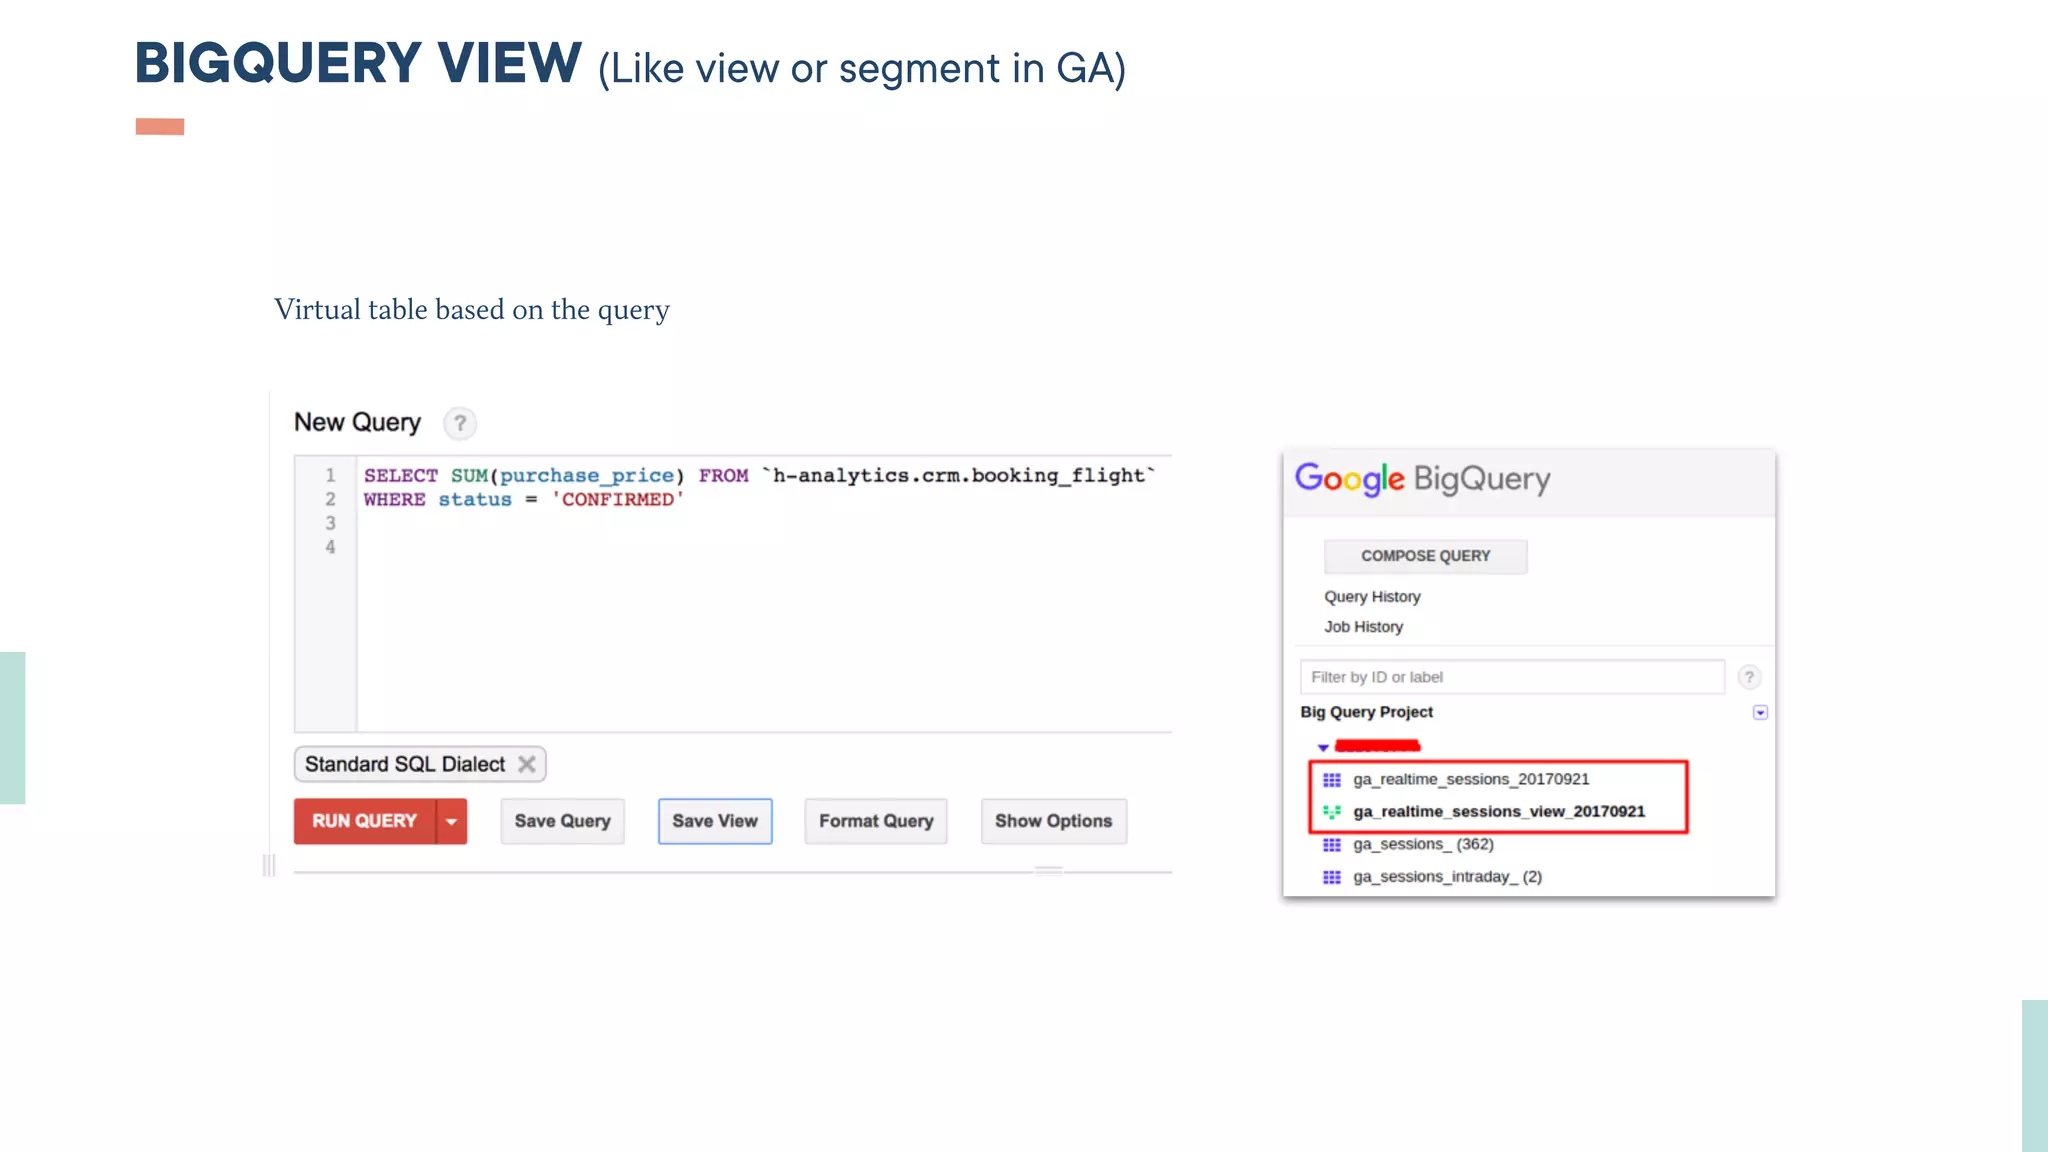Select table ga_realtime_sessions_20170921
This screenshot has height=1152, width=2048.
1471,779
